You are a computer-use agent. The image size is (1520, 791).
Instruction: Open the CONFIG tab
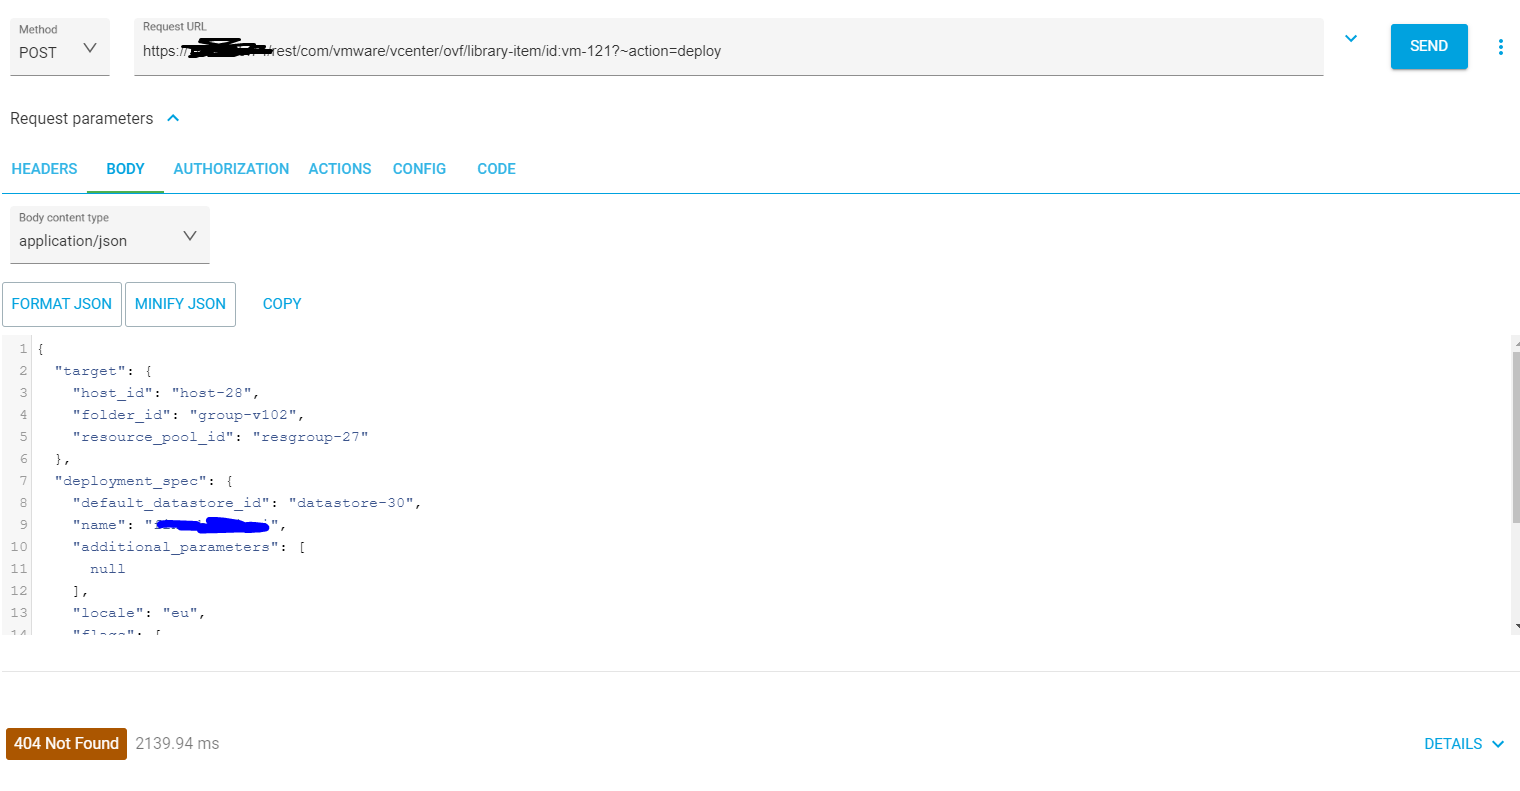tap(419, 168)
